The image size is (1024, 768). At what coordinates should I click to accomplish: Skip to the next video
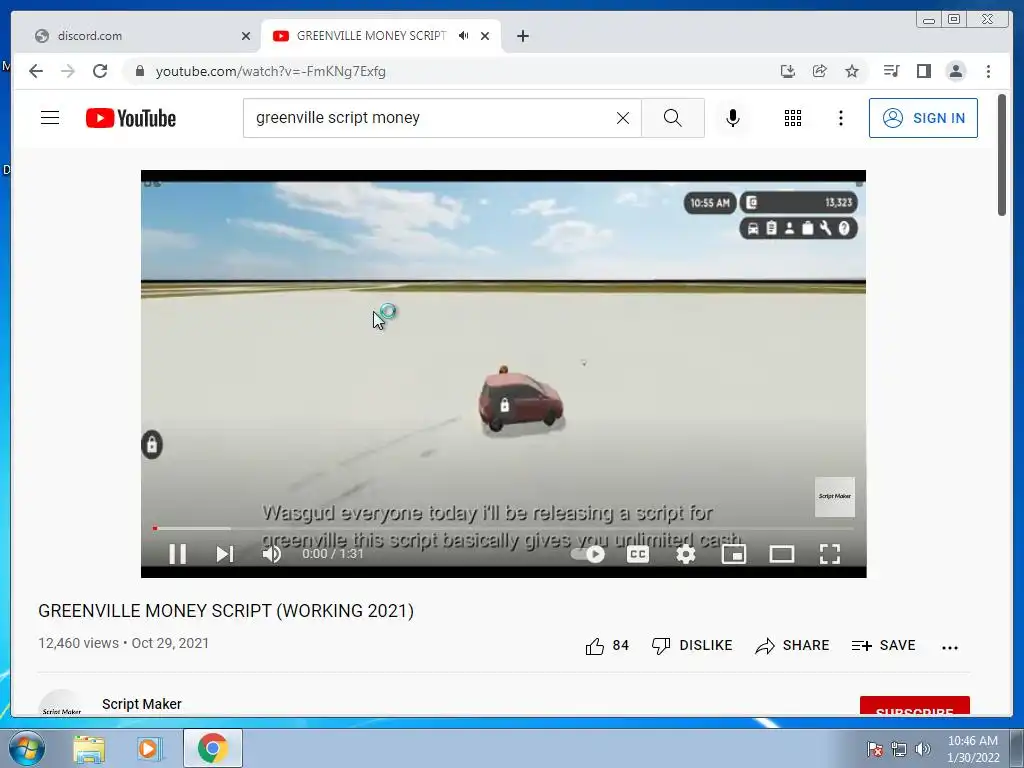225,554
